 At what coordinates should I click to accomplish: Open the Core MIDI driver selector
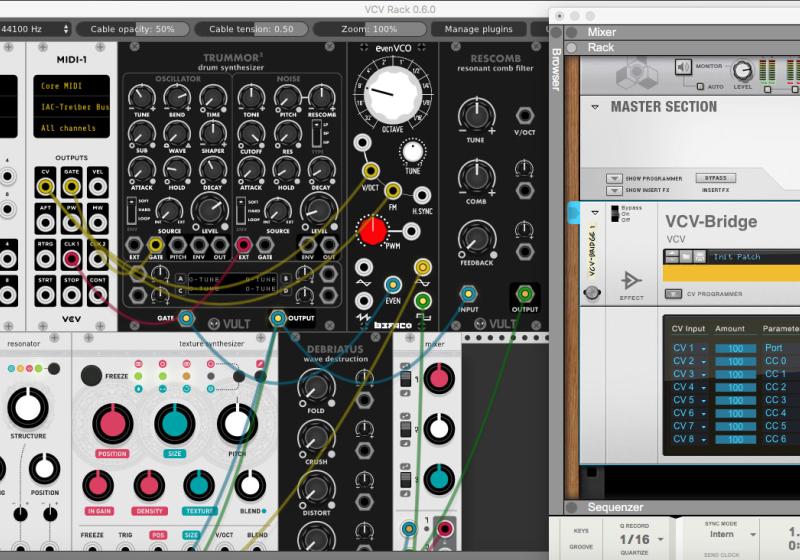pos(71,86)
